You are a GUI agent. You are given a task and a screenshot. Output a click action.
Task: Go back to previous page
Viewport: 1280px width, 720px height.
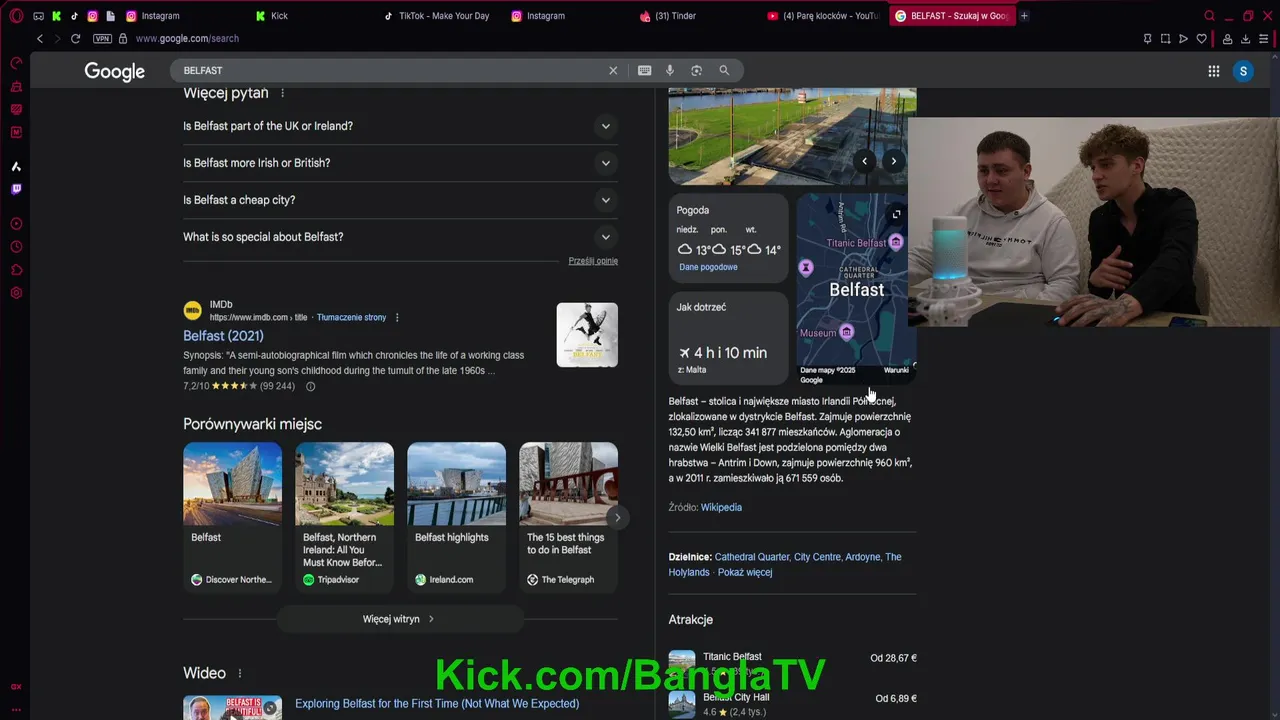coord(40,39)
